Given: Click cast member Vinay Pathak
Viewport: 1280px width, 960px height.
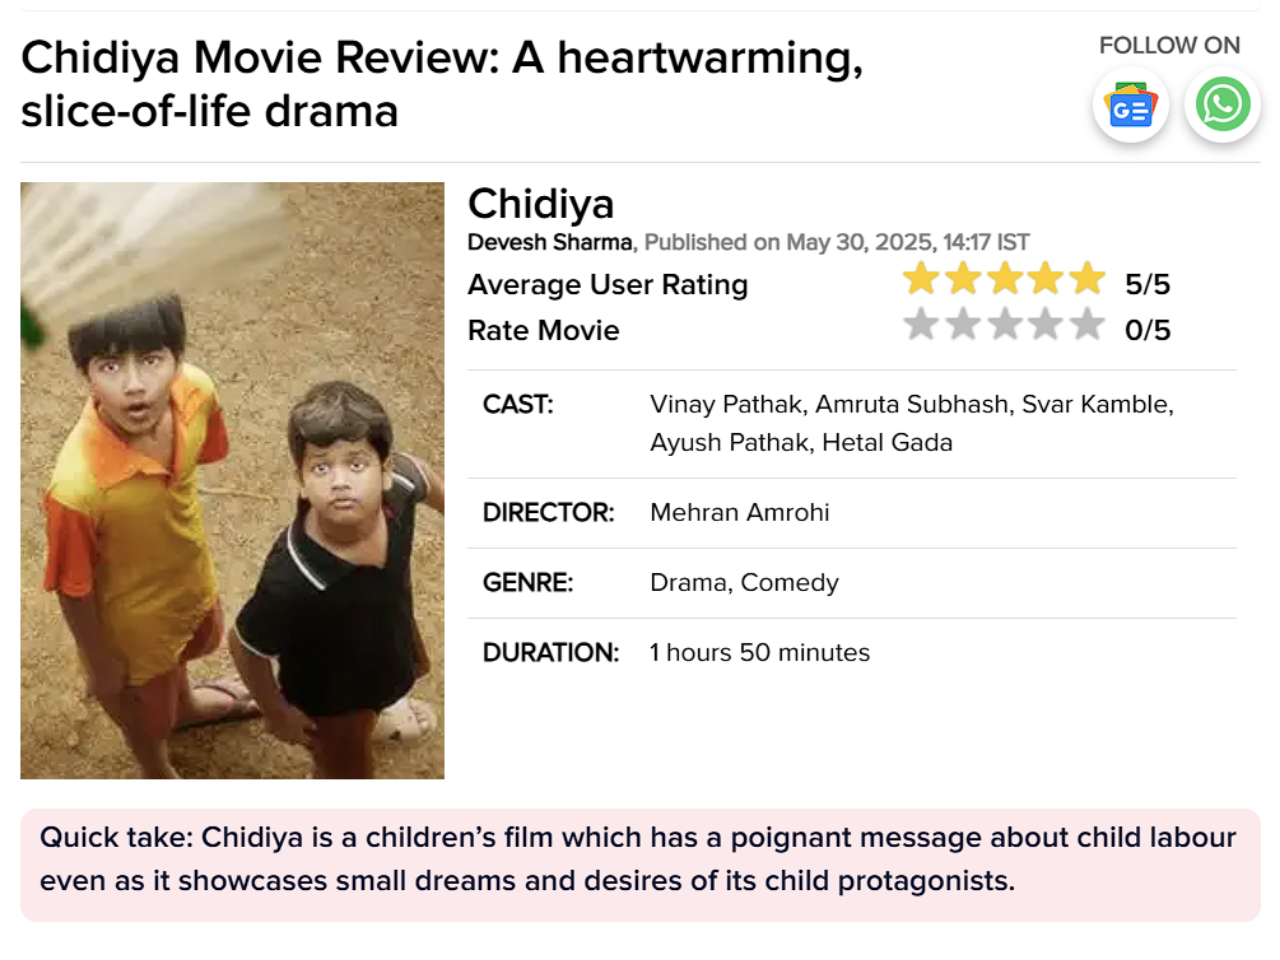Looking at the screenshot, I should tap(727, 404).
